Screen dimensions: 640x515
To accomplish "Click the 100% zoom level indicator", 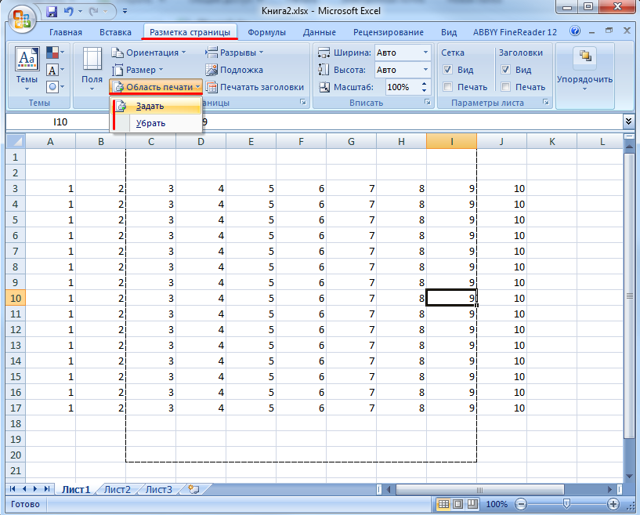I will click(x=497, y=504).
